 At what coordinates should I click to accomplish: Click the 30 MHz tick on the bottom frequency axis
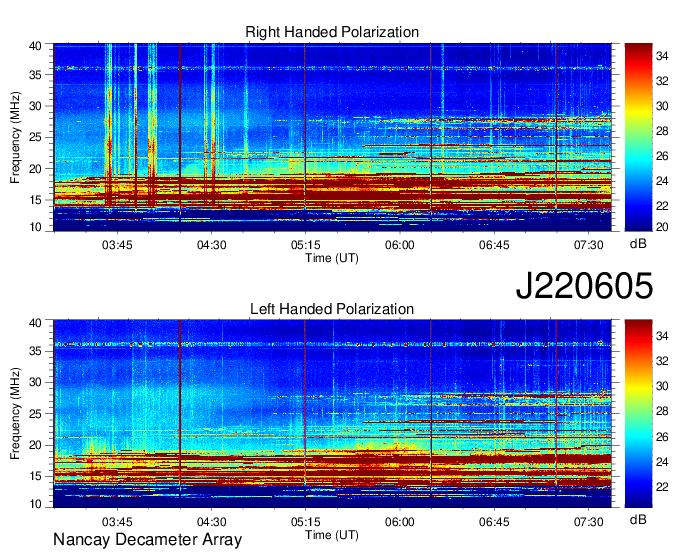(x=36, y=382)
